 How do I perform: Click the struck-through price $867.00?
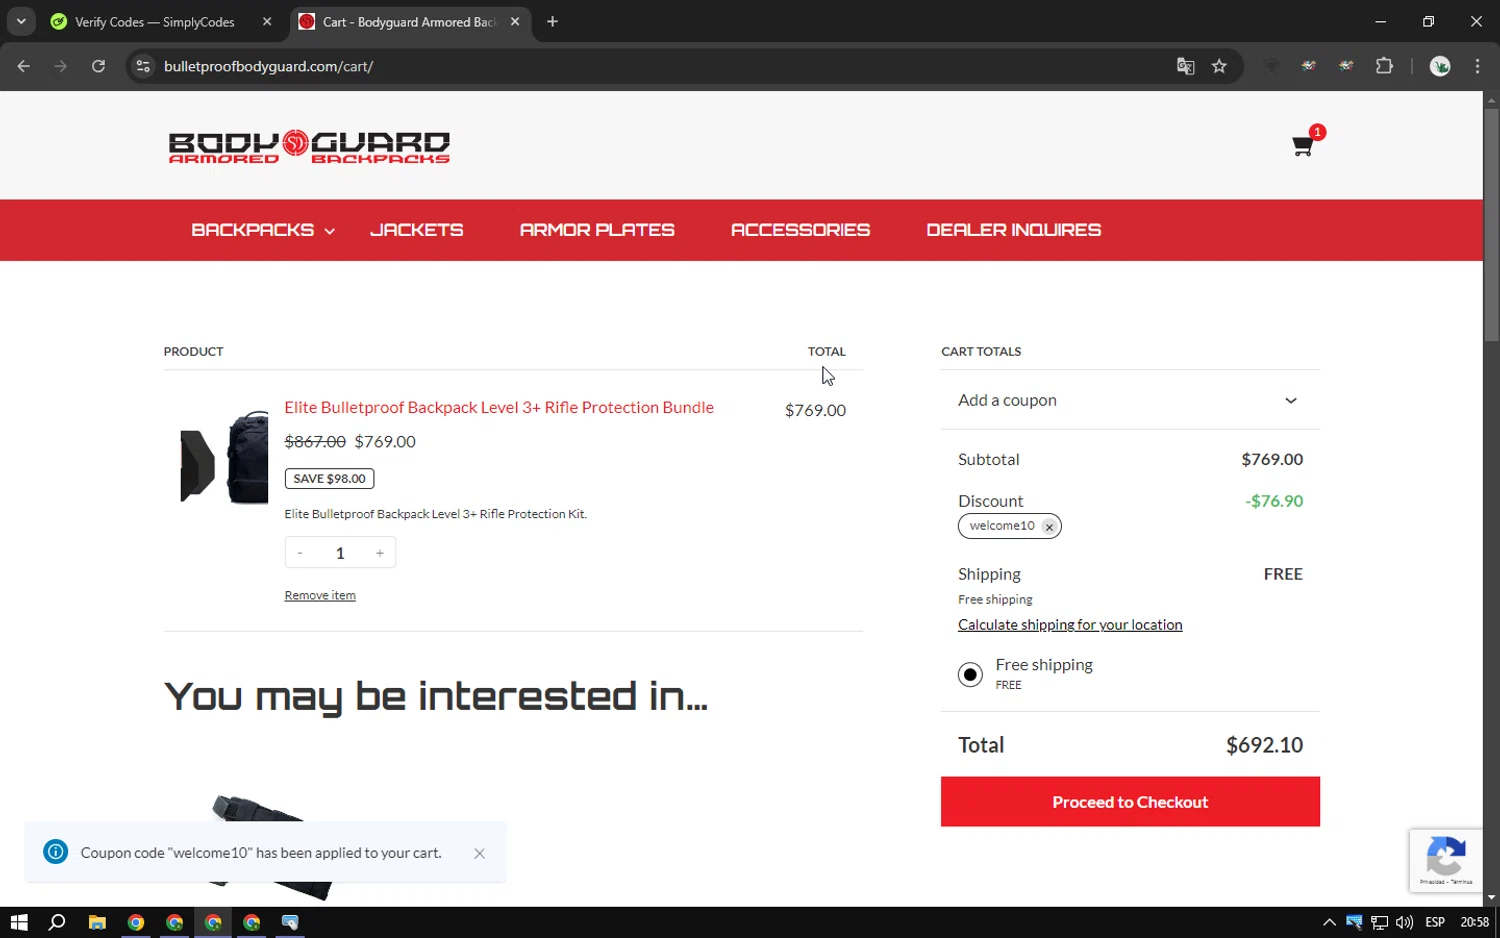(315, 442)
